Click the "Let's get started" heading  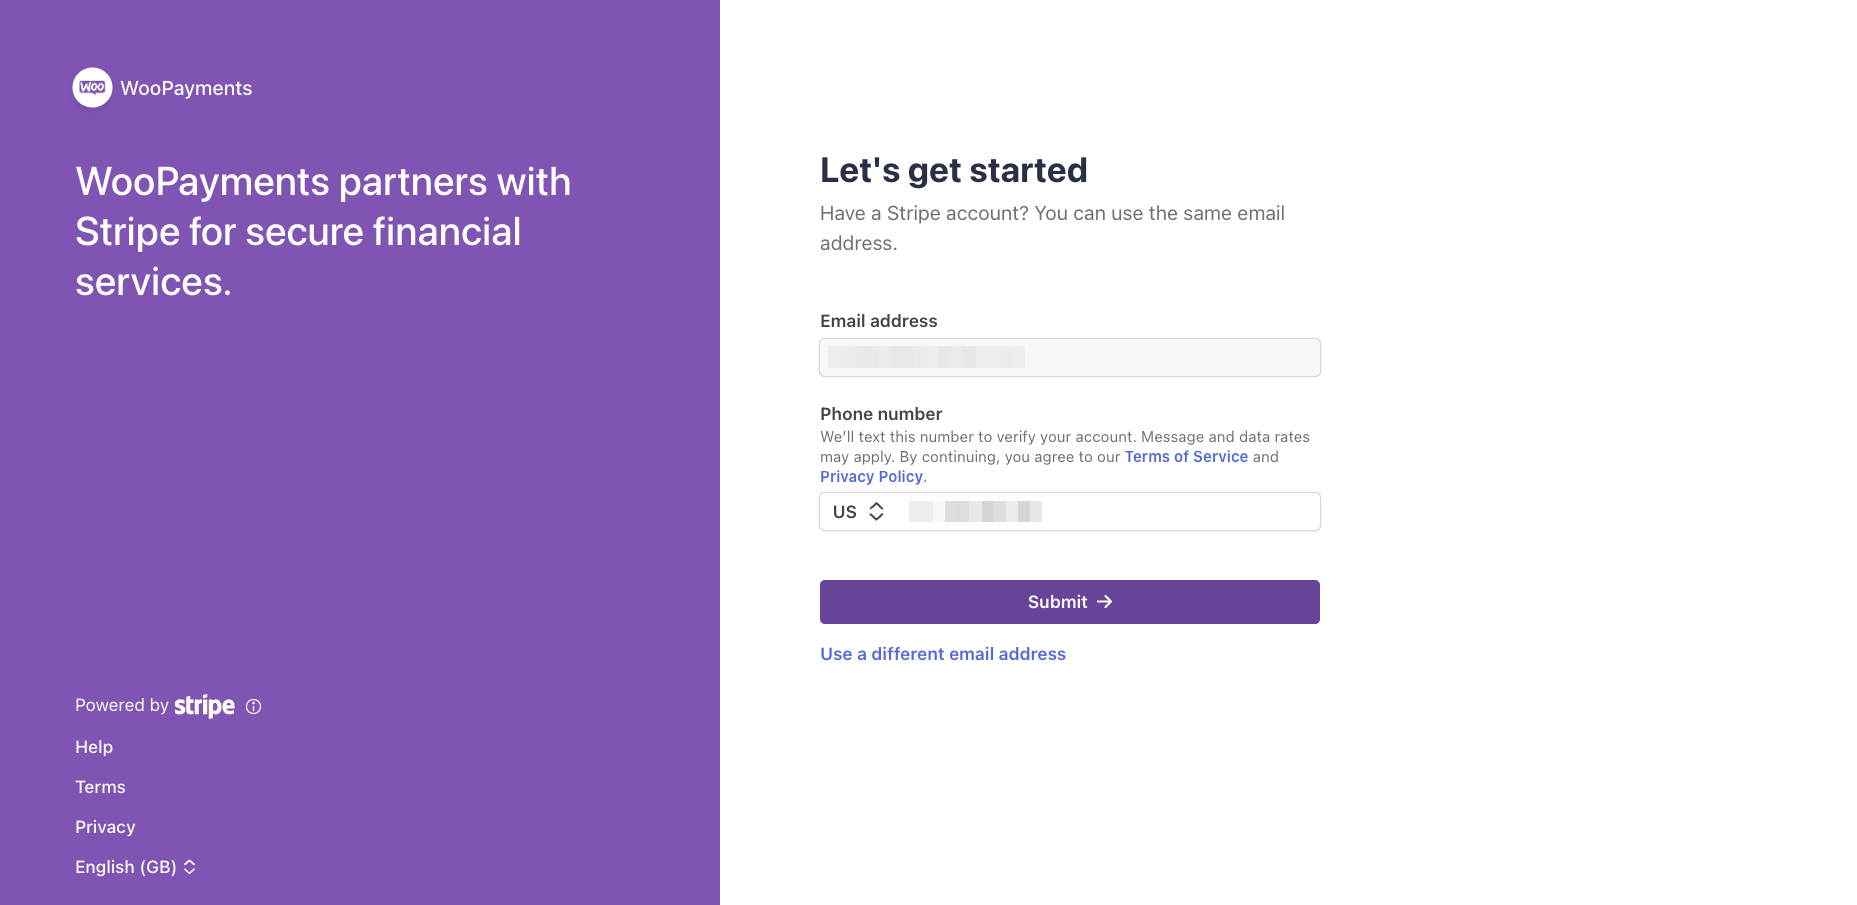tap(953, 171)
